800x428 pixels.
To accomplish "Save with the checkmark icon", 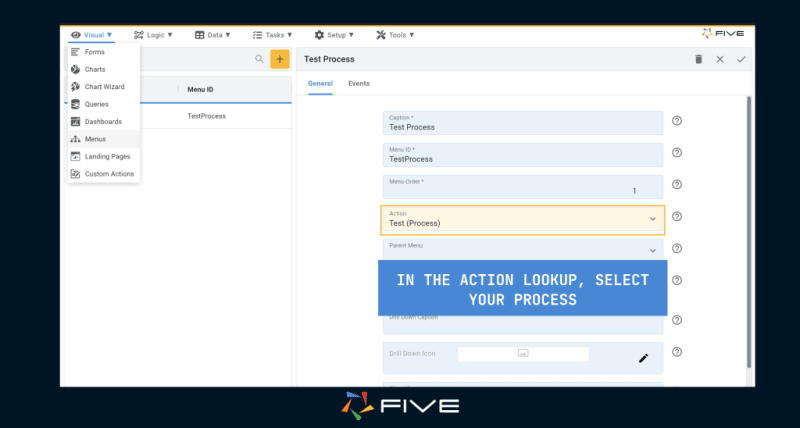I will point(741,59).
